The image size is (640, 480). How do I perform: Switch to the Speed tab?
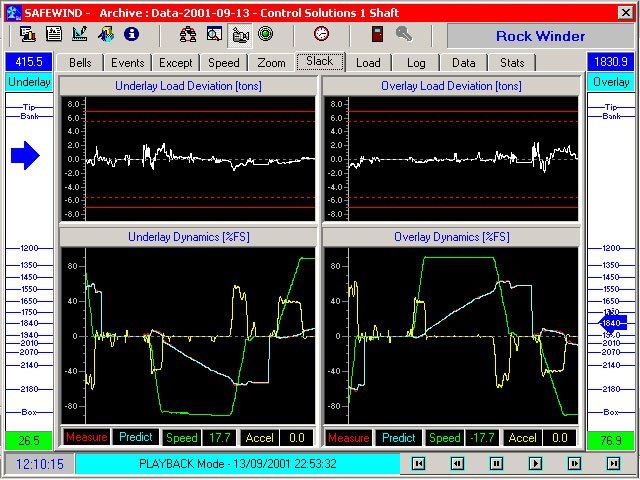pos(224,63)
